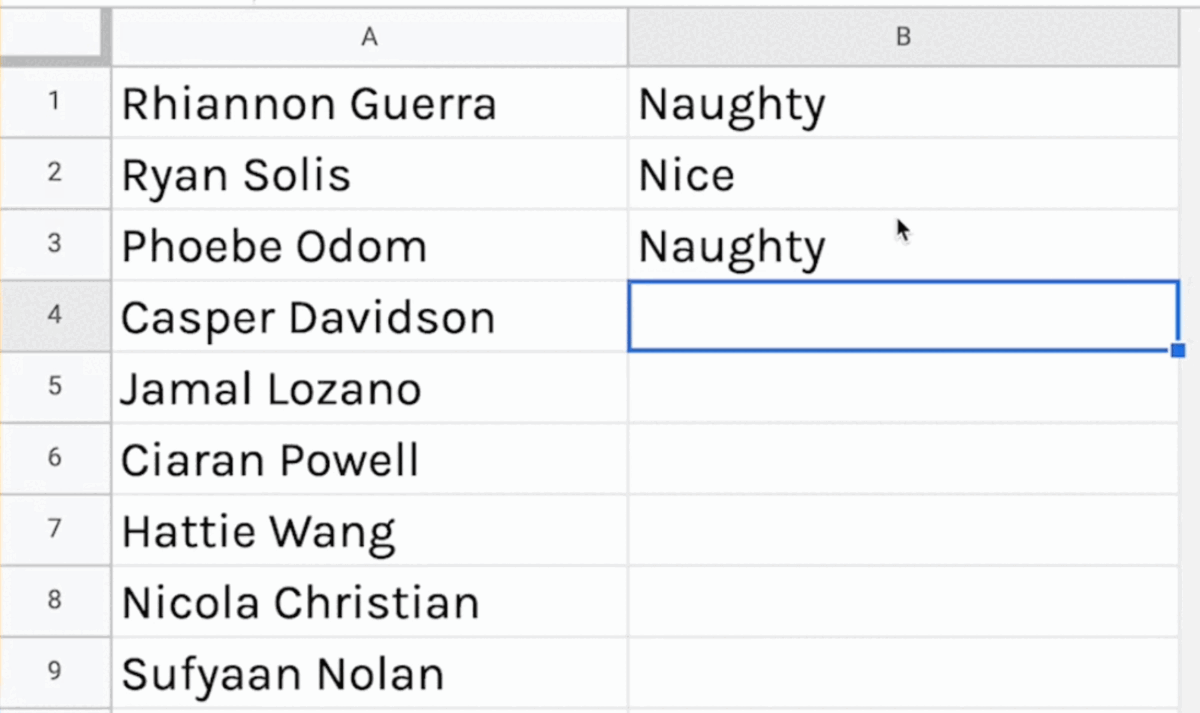Screen dimensions: 1200x713
Task: Click the Ryan Solis name cell
Action: pos(370,175)
